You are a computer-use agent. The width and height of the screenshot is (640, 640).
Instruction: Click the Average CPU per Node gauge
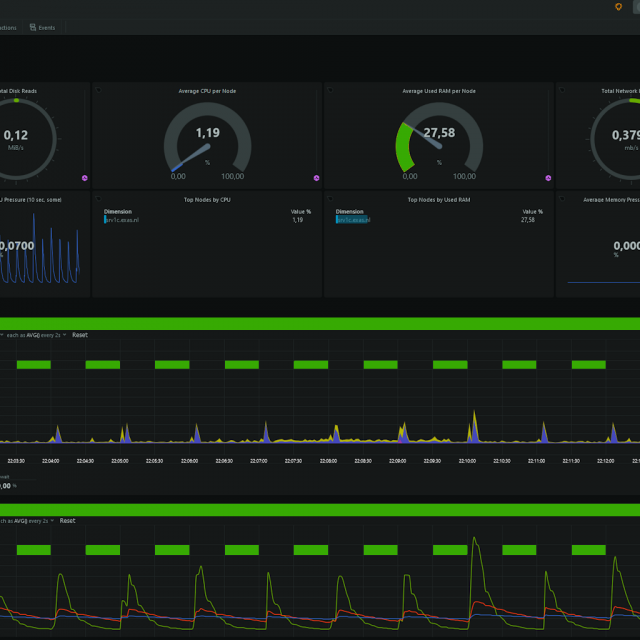[x=207, y=139]
